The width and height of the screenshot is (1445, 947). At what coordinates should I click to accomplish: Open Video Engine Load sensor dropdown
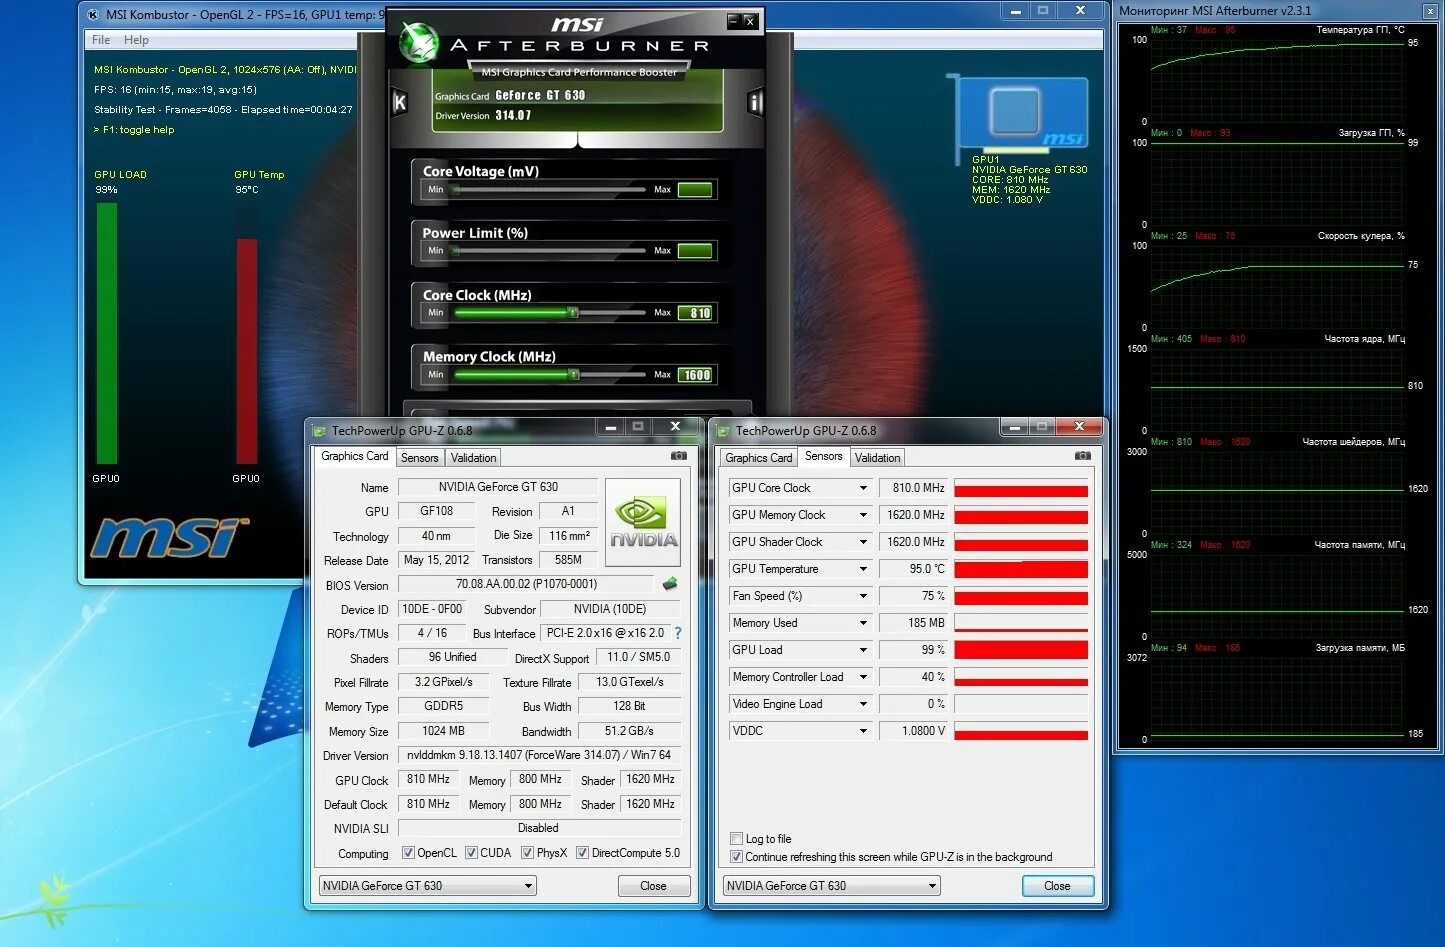[x=863, y=704]
